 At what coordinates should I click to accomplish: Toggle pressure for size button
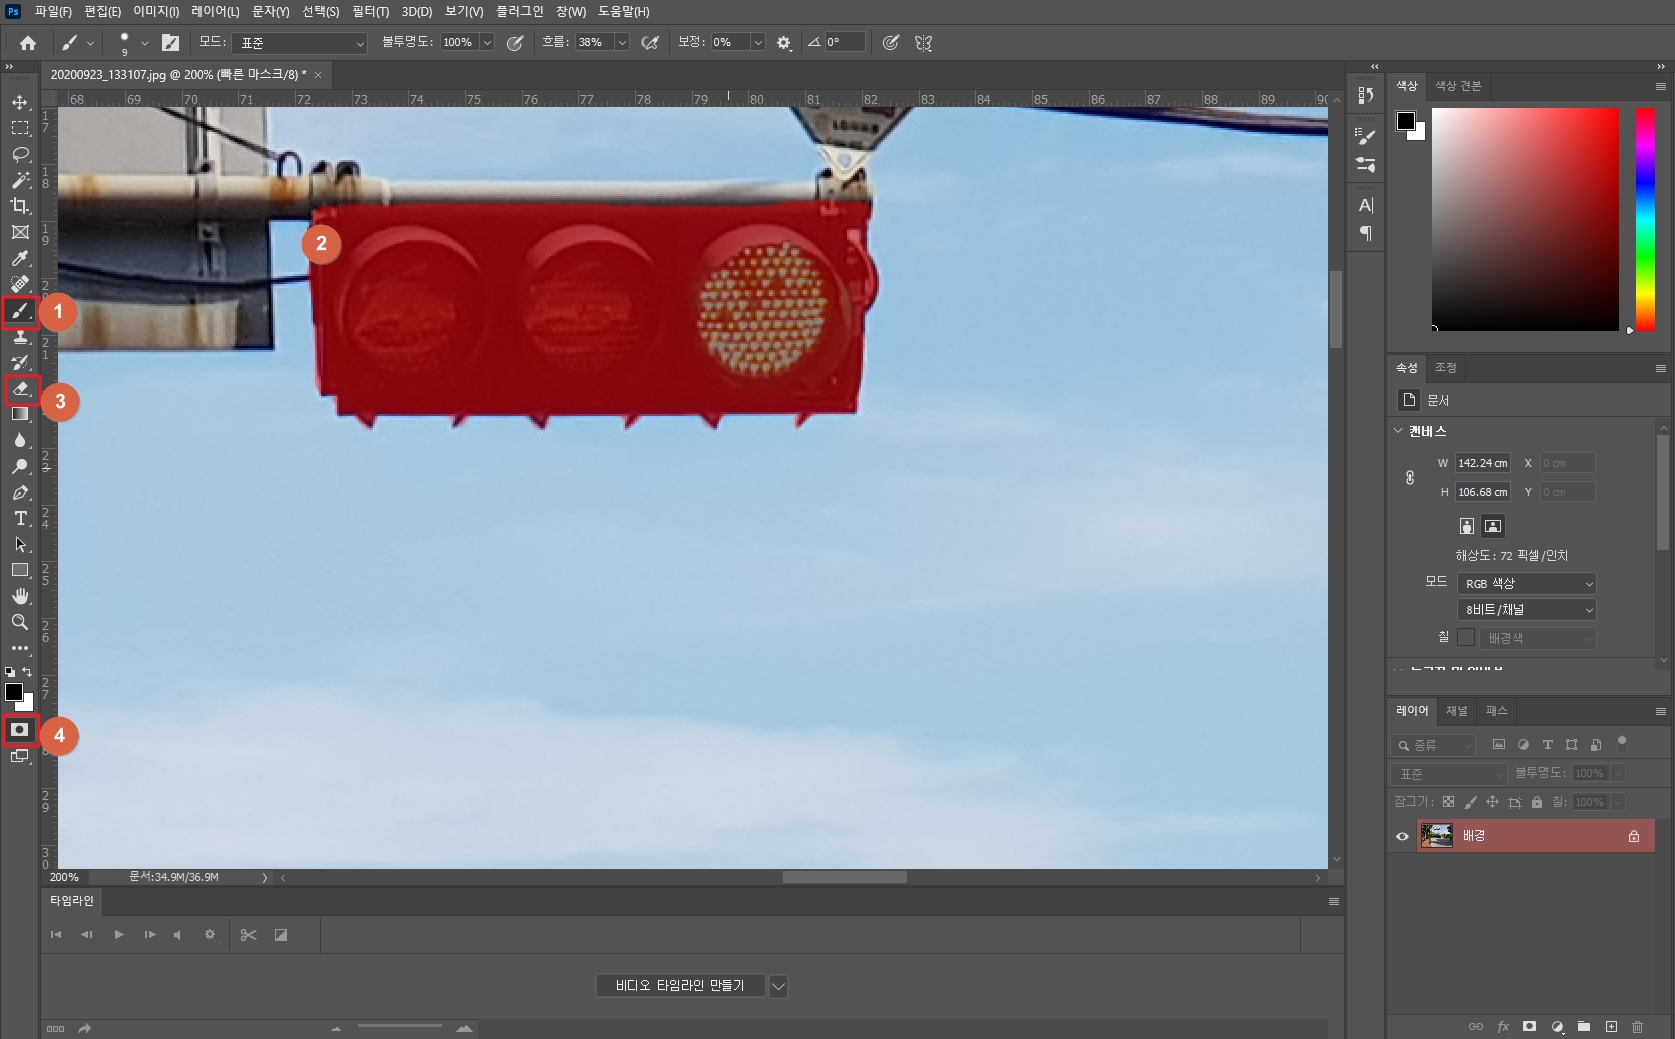pos(891,43)
